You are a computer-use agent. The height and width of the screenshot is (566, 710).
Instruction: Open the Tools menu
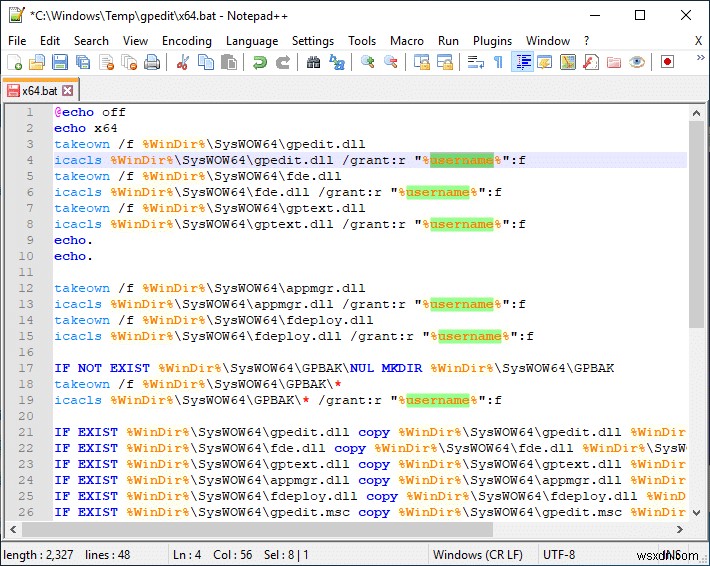point(362,41)
